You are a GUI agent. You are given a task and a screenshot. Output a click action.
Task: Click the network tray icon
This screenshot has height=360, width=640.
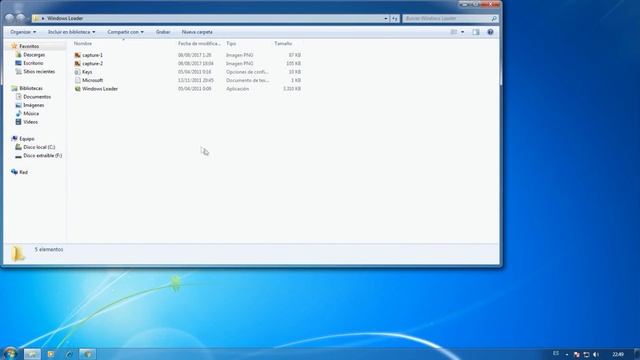[586, 354]
